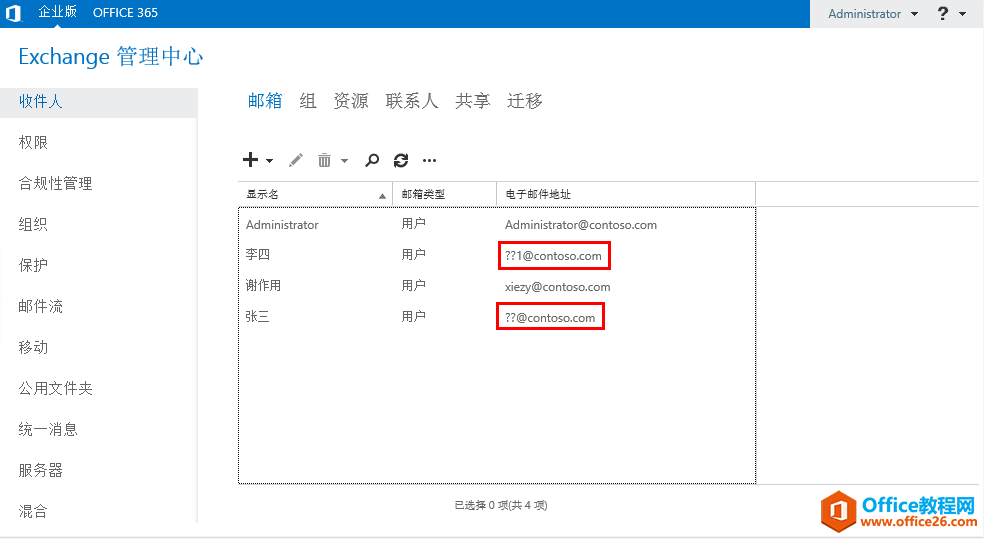Screen dimensions: 984x539
Task: Open 权限 in the left navigation
Action: point(33,143)
